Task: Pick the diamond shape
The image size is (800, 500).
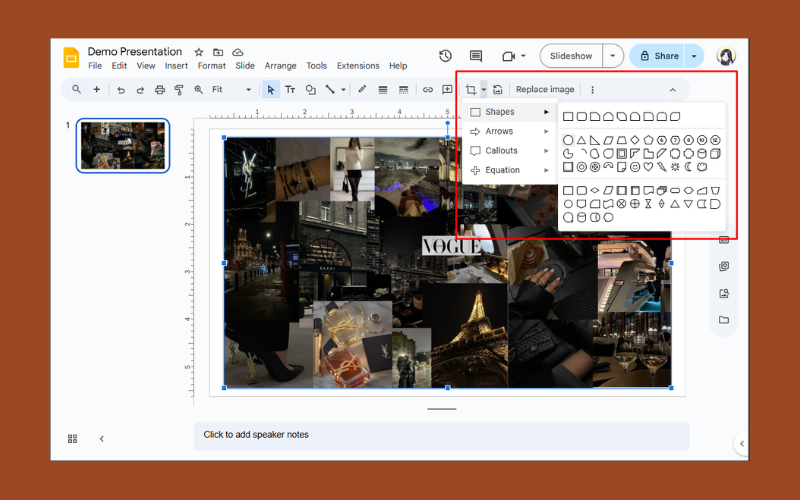Action: pos(635,140)
